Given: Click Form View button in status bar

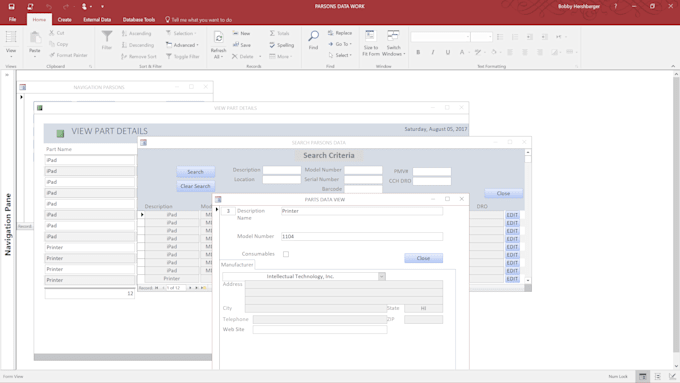Looking at the screenshot, I should 643,376.
